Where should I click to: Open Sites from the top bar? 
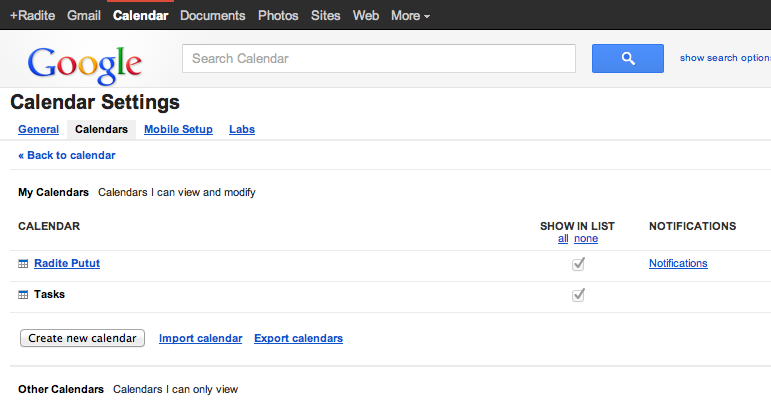pyautogui.click(x=326, y=16)
